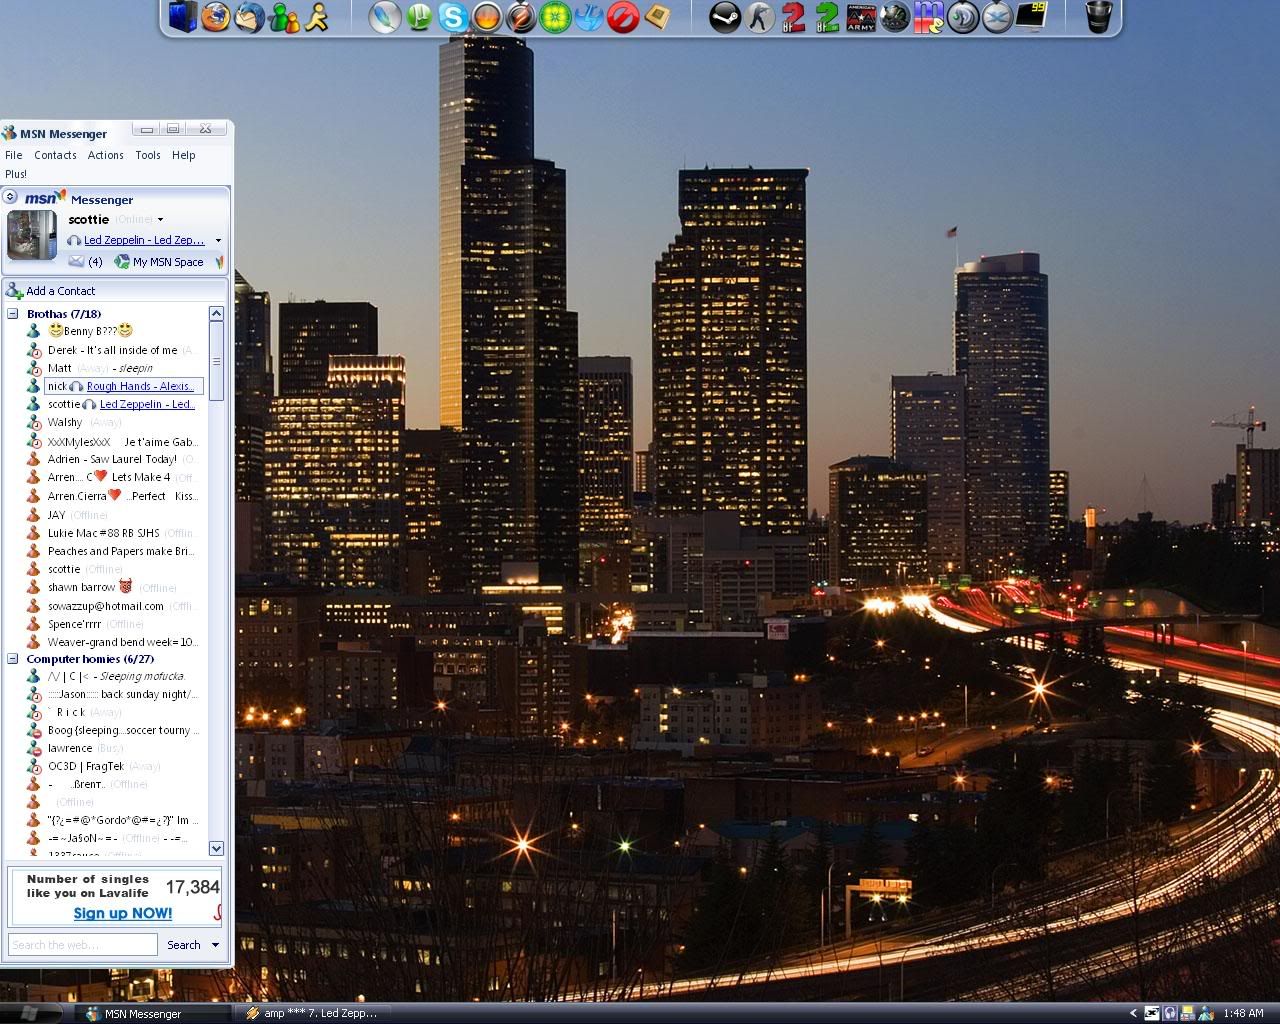Expand the system tray arrow

[1133, 1013]
